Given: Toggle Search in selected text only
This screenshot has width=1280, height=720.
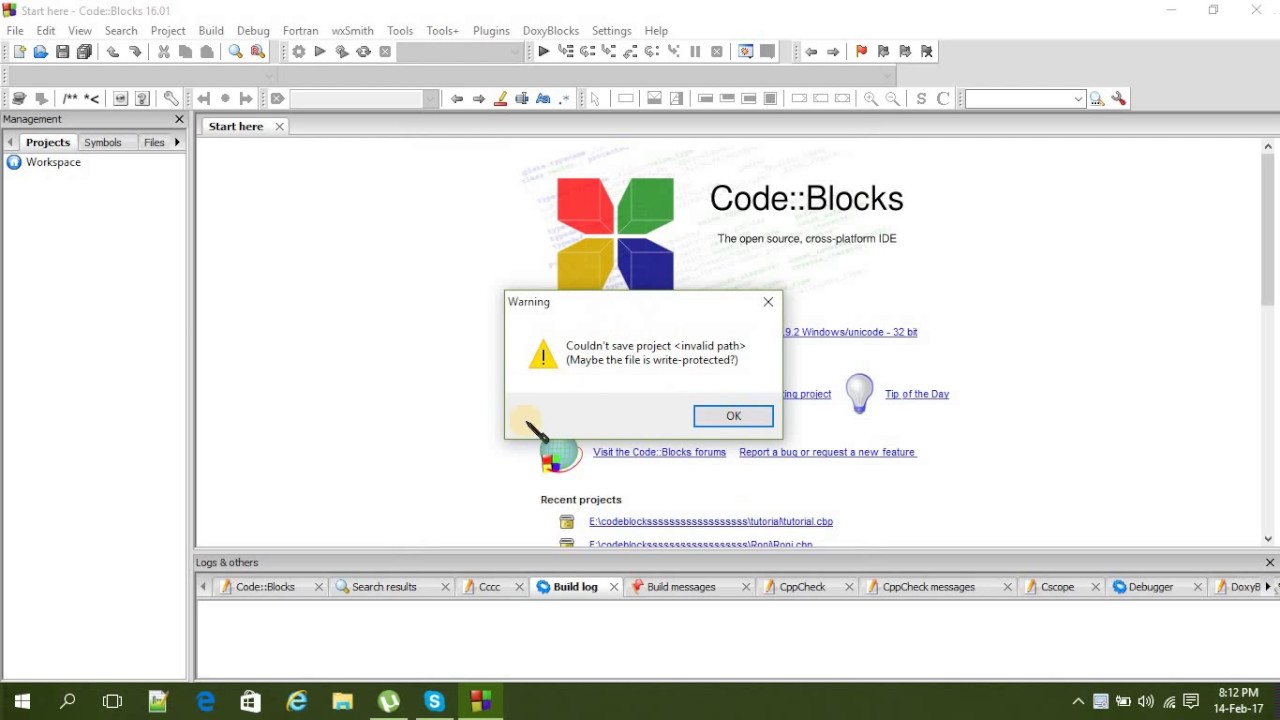Looking at the screenshot, I should tap(522, 99).
